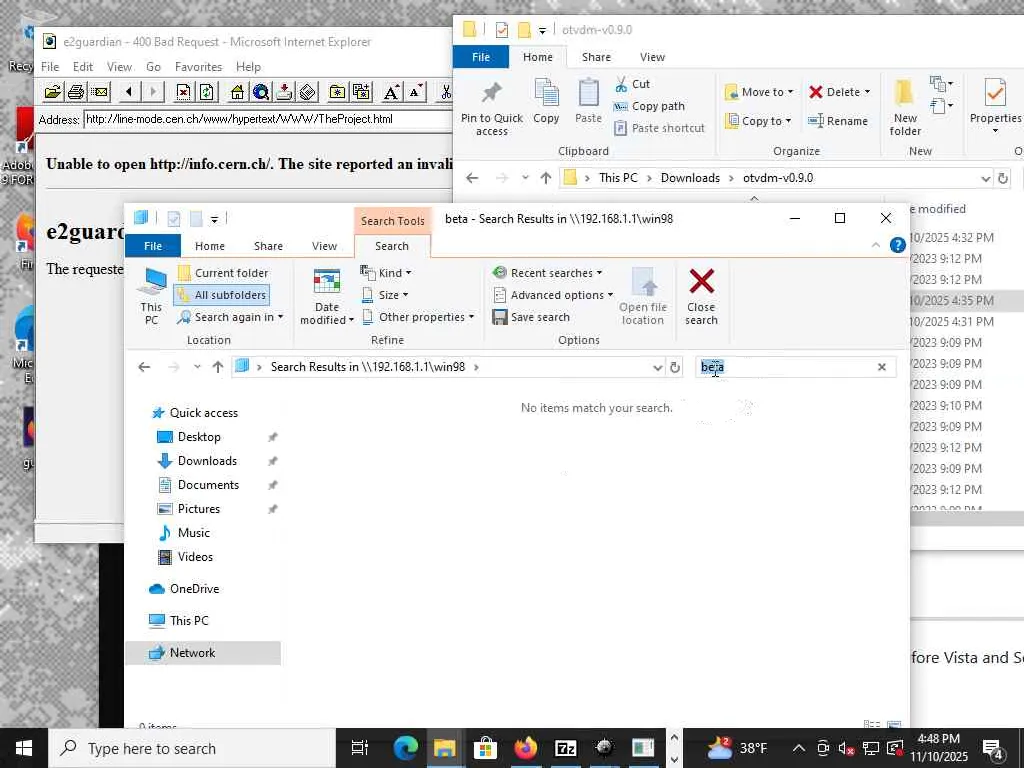
Task: Expand address history dropdown in search window
Action: tap(658, 367)
